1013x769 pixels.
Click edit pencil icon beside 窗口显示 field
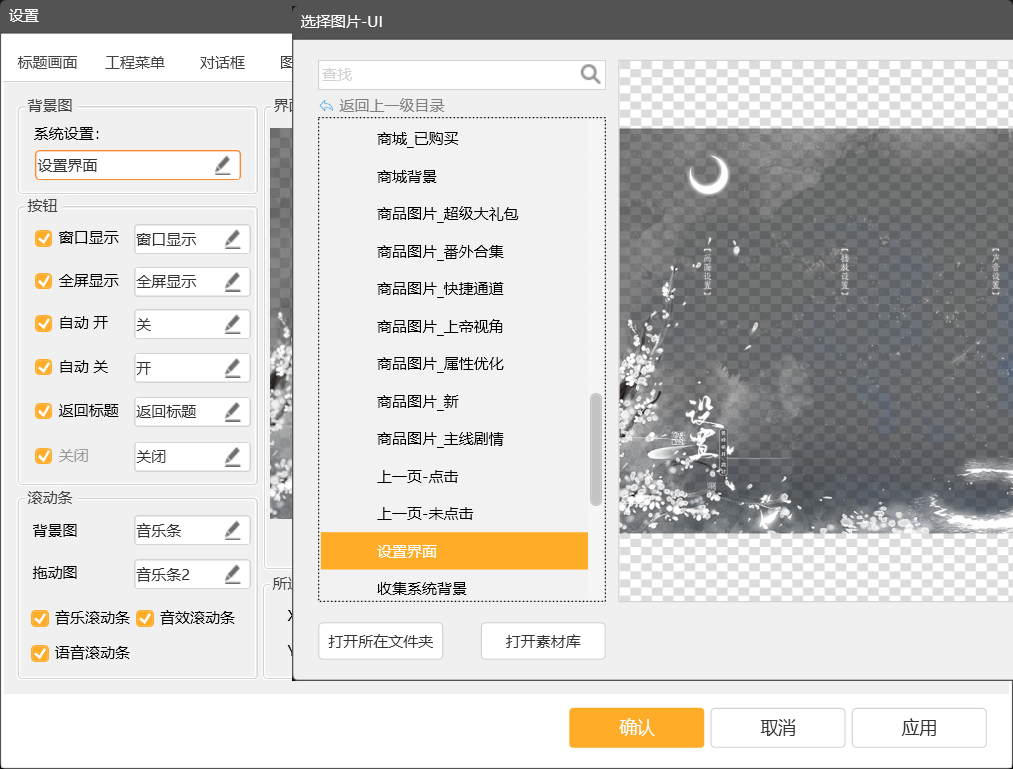[x=232, y=239]
